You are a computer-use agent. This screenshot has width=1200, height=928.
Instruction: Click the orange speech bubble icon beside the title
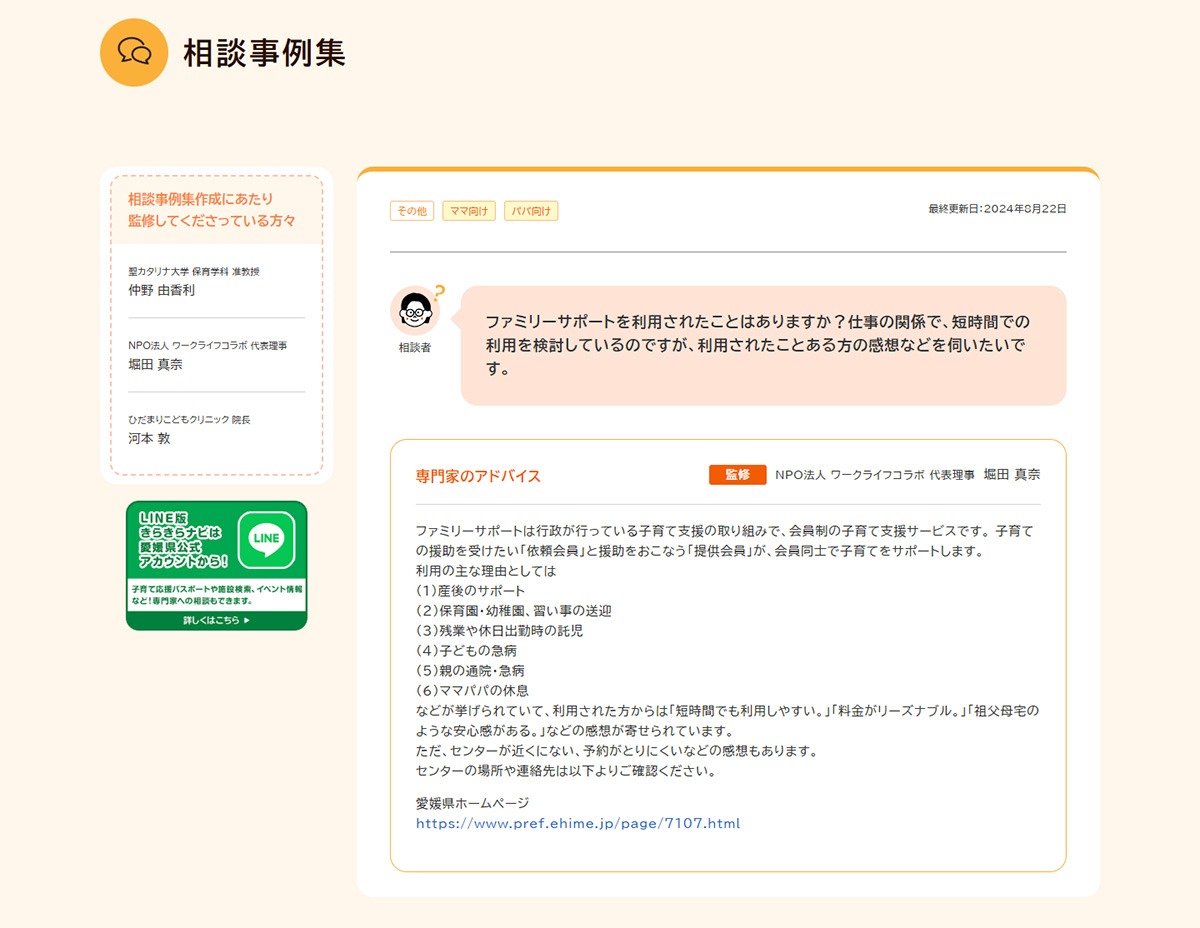[134, 52]
